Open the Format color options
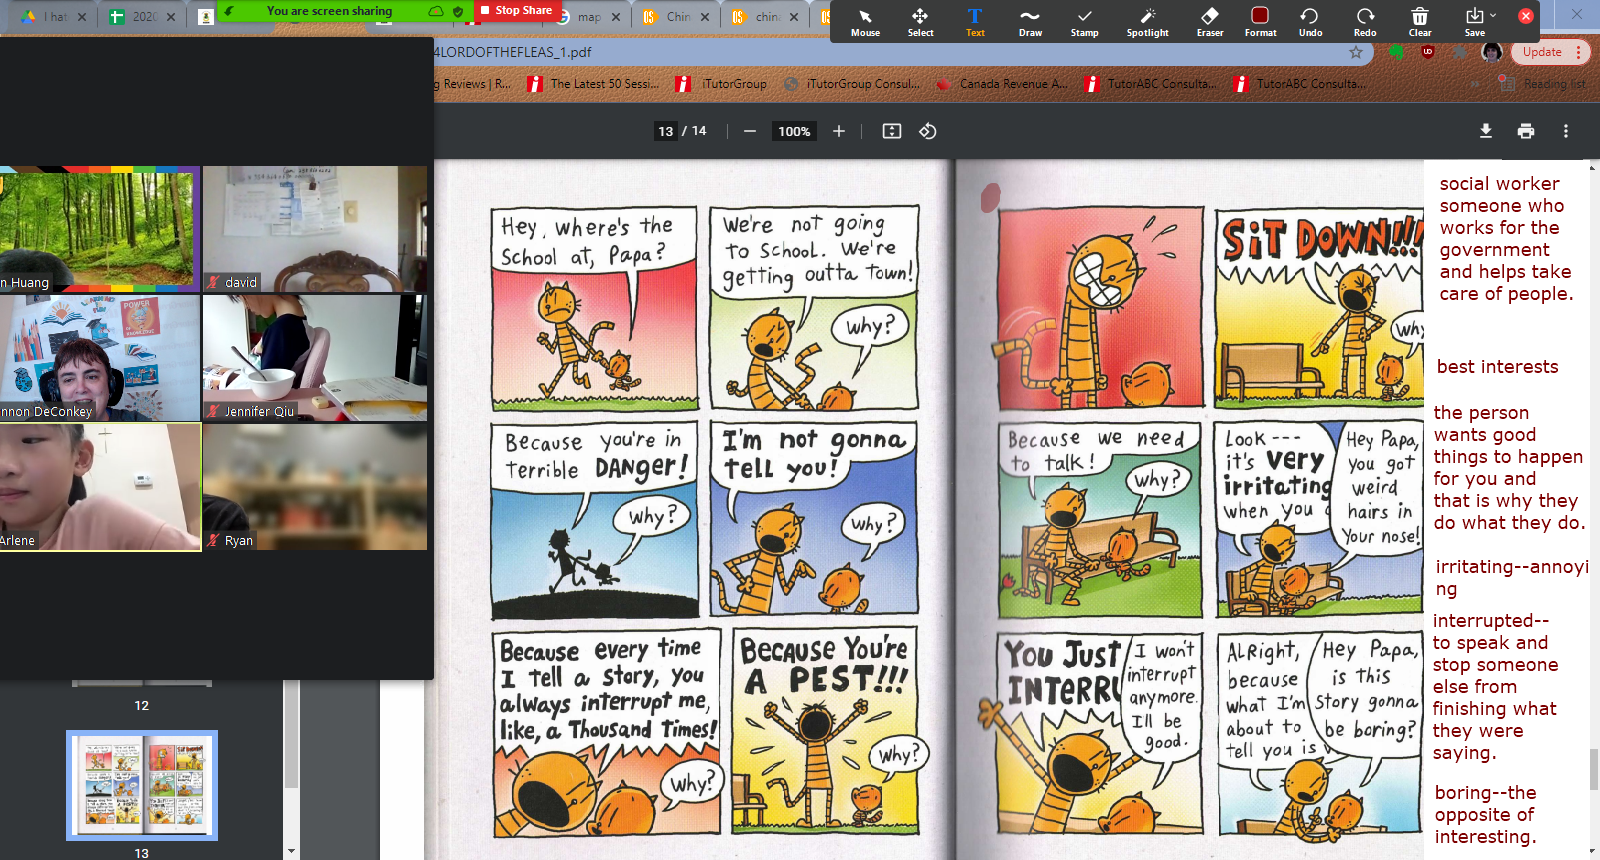The height and width of the screenshot is (860, 1600). [x=1260, y=21]
